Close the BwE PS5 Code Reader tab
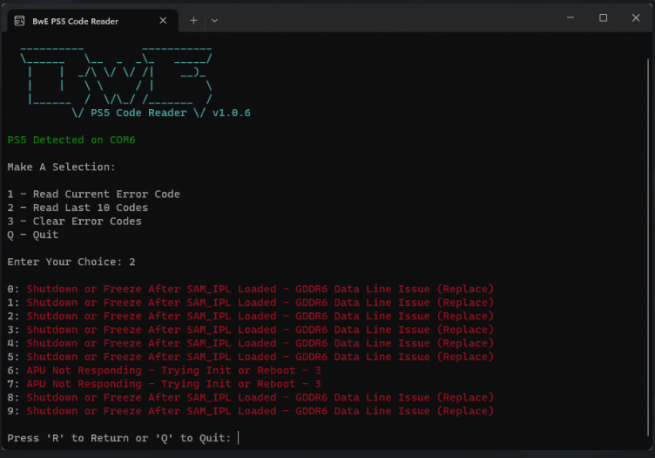This screenshot has width=655, height=458. 164,20
